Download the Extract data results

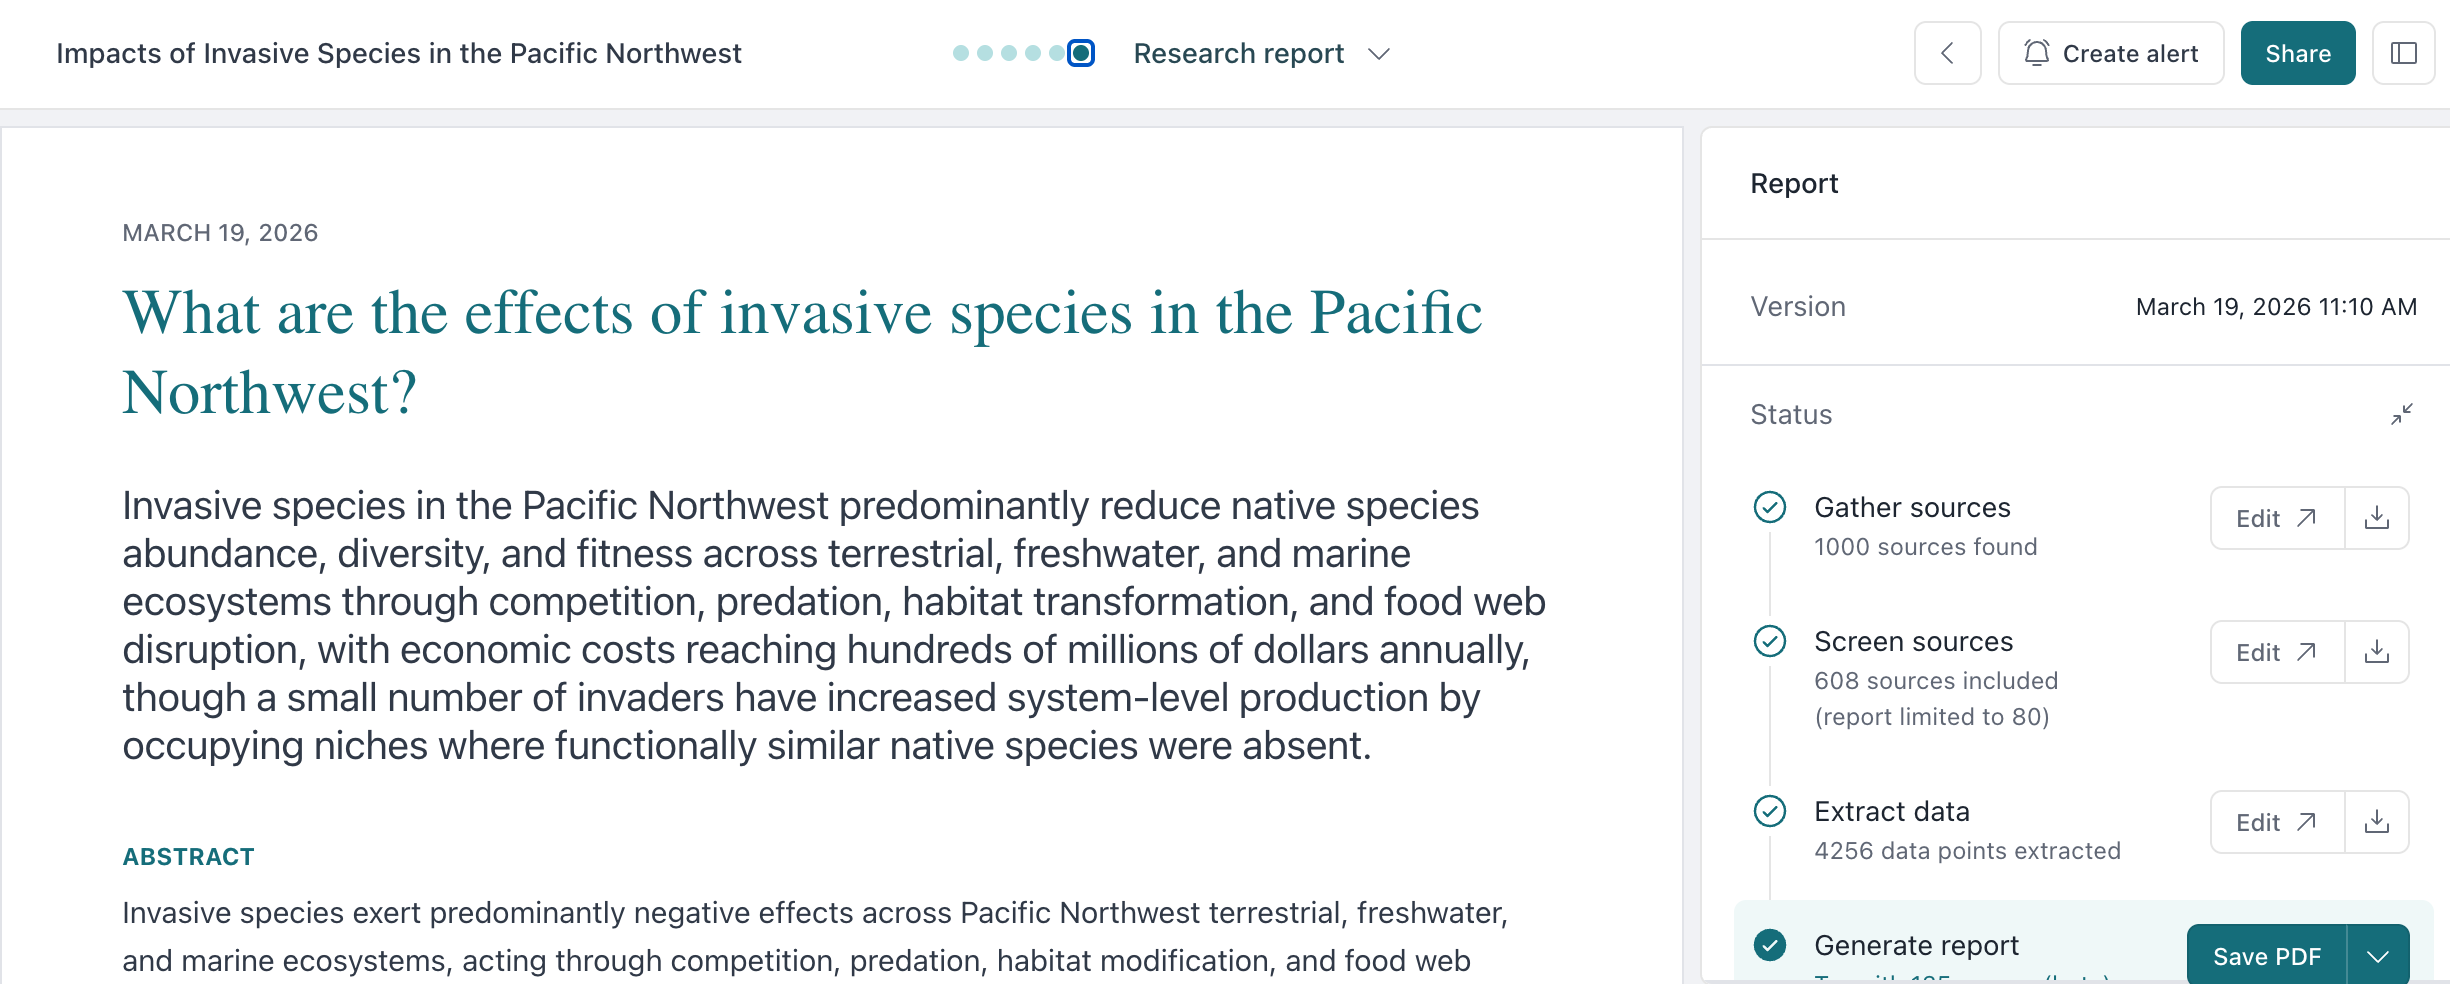(2376, 822)
